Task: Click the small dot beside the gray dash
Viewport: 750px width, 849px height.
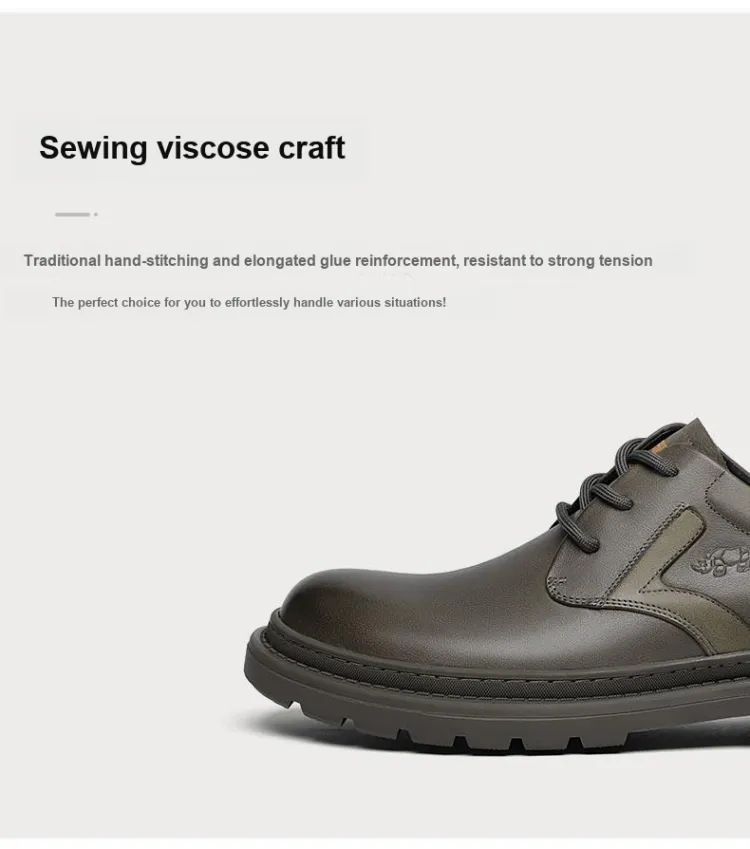Action: (96, 214)
